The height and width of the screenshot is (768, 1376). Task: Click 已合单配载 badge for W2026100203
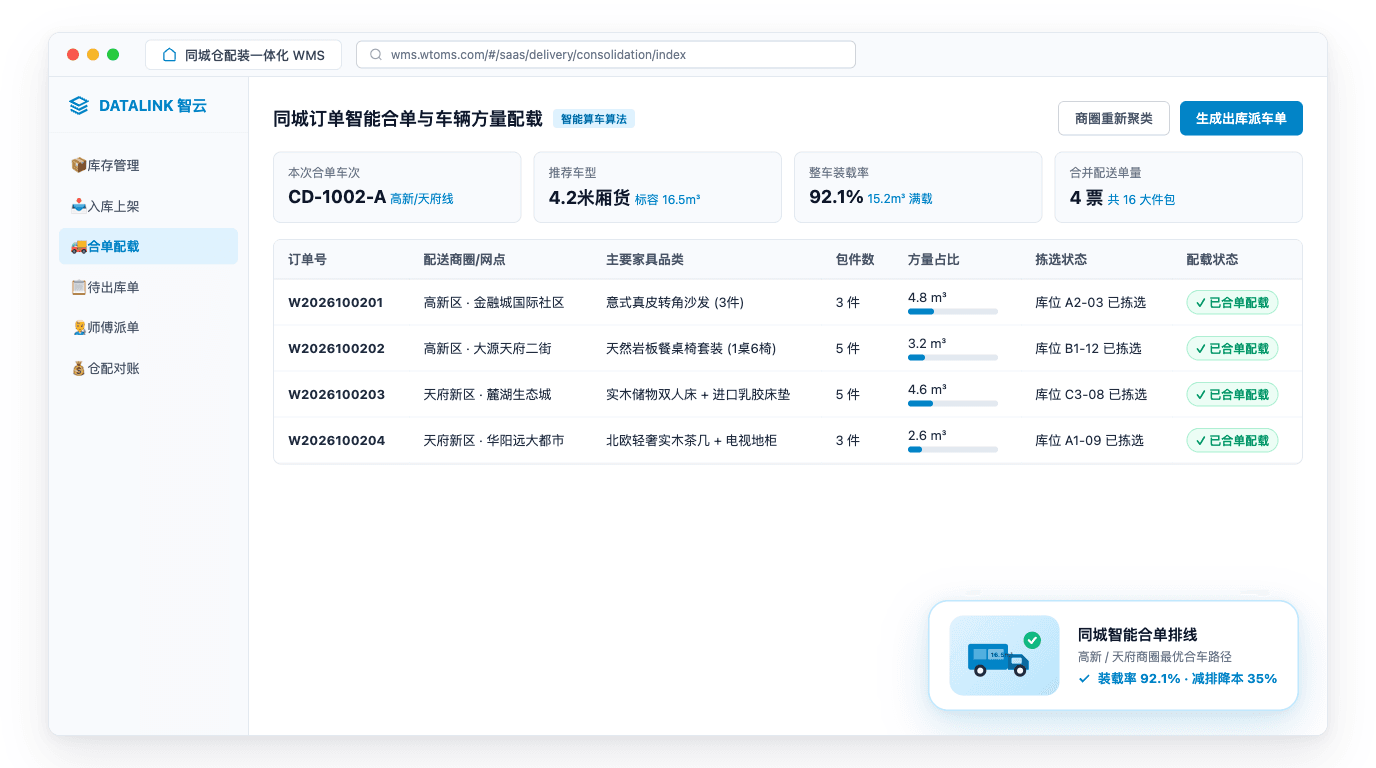[x=1232, y=394]
